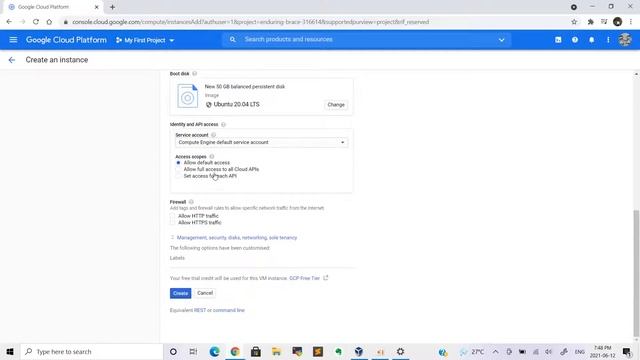Open the browser extensions puzzle icon
Screen dimensions: 640x360
[590, 22]
